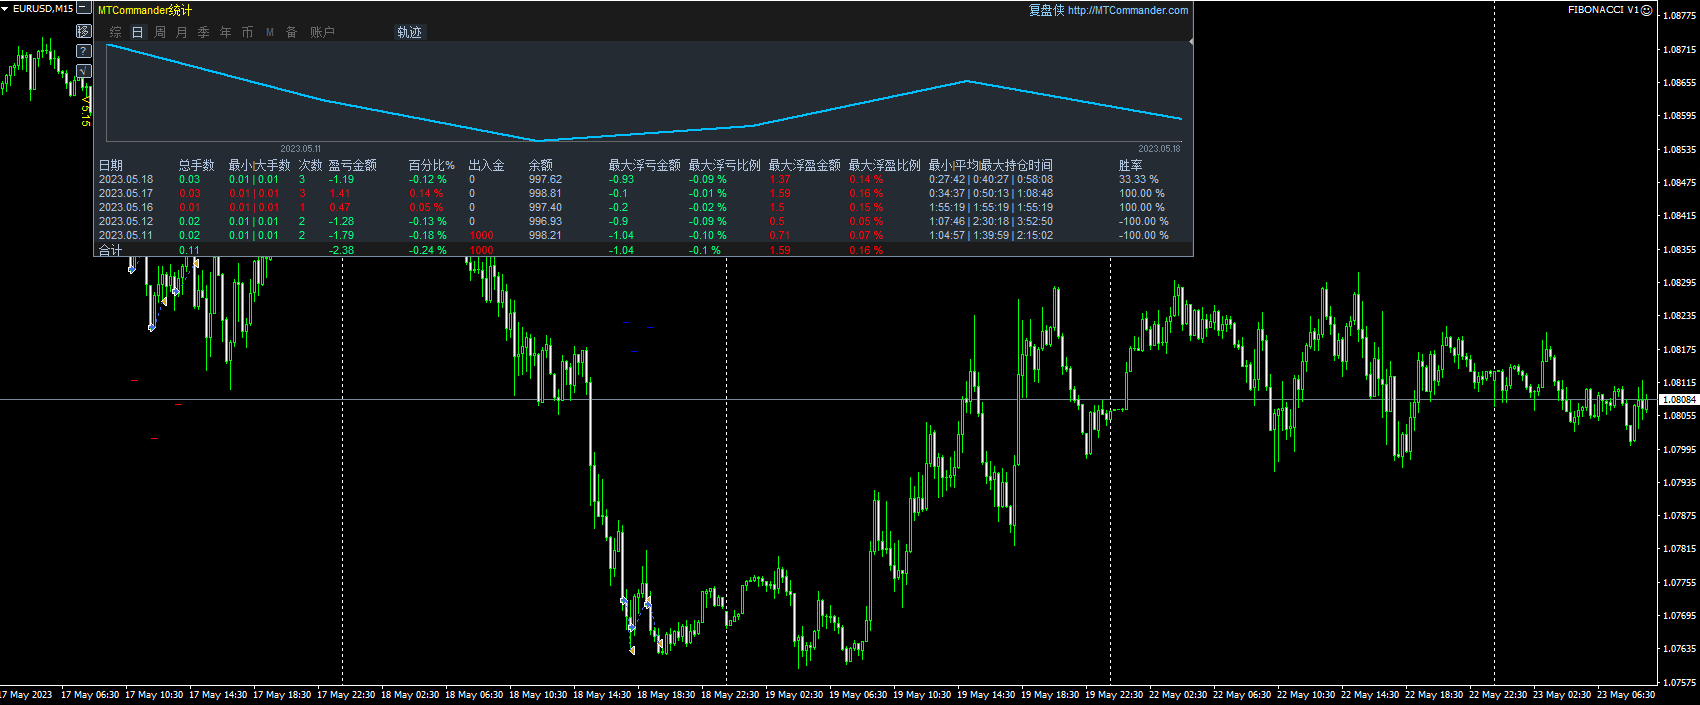Expand the EURUSD,M15 chart dropdown arrow

6,8
